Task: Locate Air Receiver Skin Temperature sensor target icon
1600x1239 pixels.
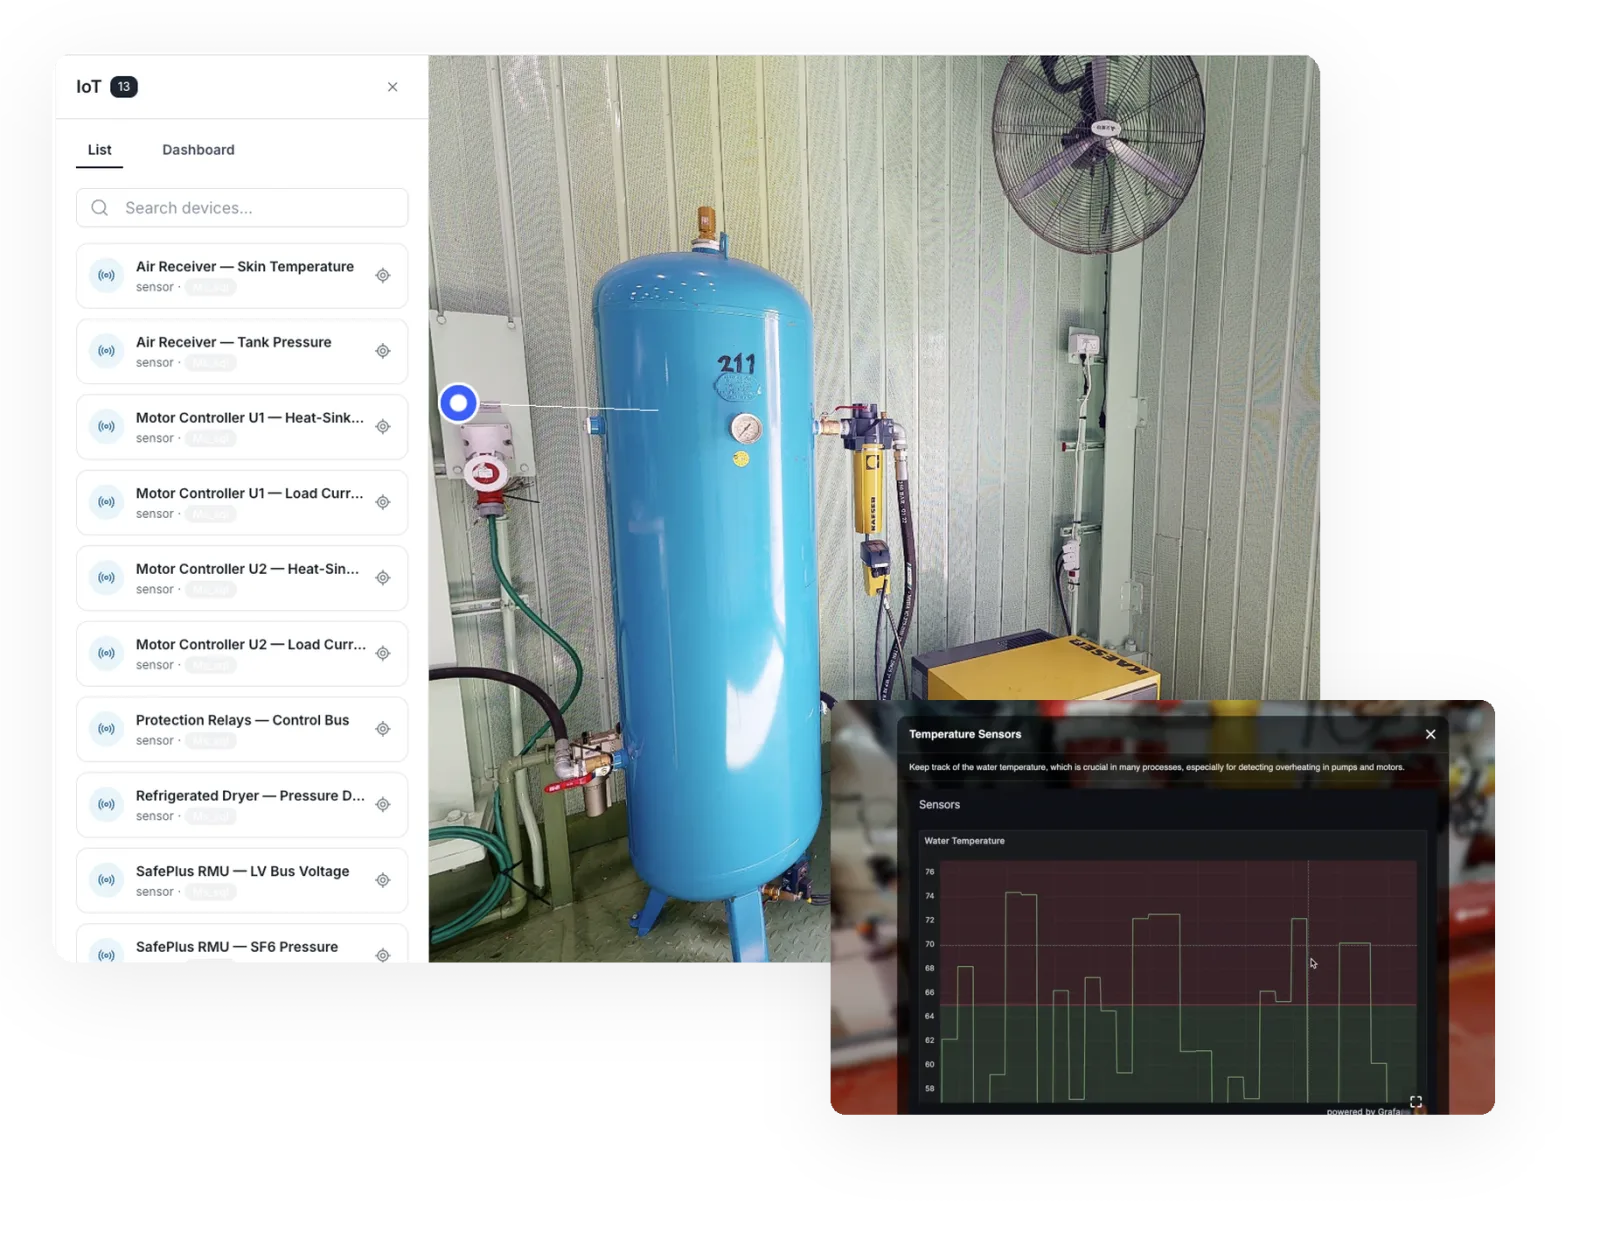Action: click(x=383, y=276)
